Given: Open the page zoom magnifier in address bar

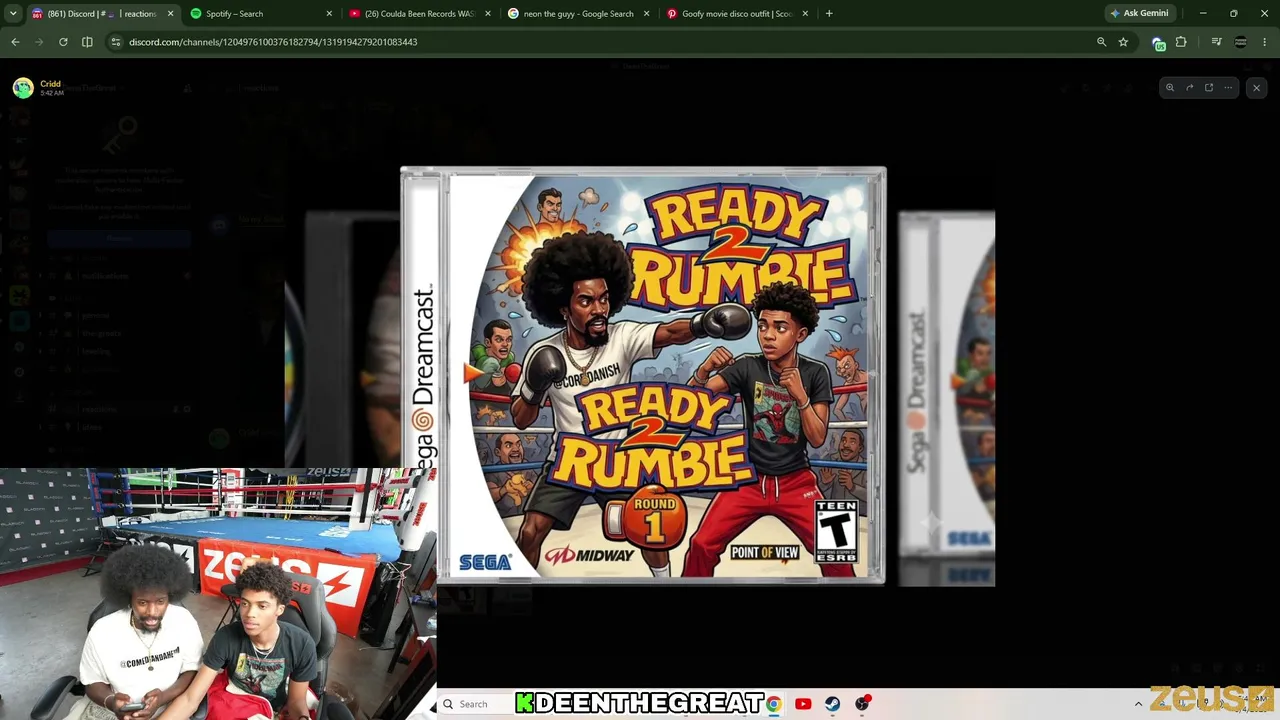Looking at the screenshot, I should click(x=1101, y=42).
